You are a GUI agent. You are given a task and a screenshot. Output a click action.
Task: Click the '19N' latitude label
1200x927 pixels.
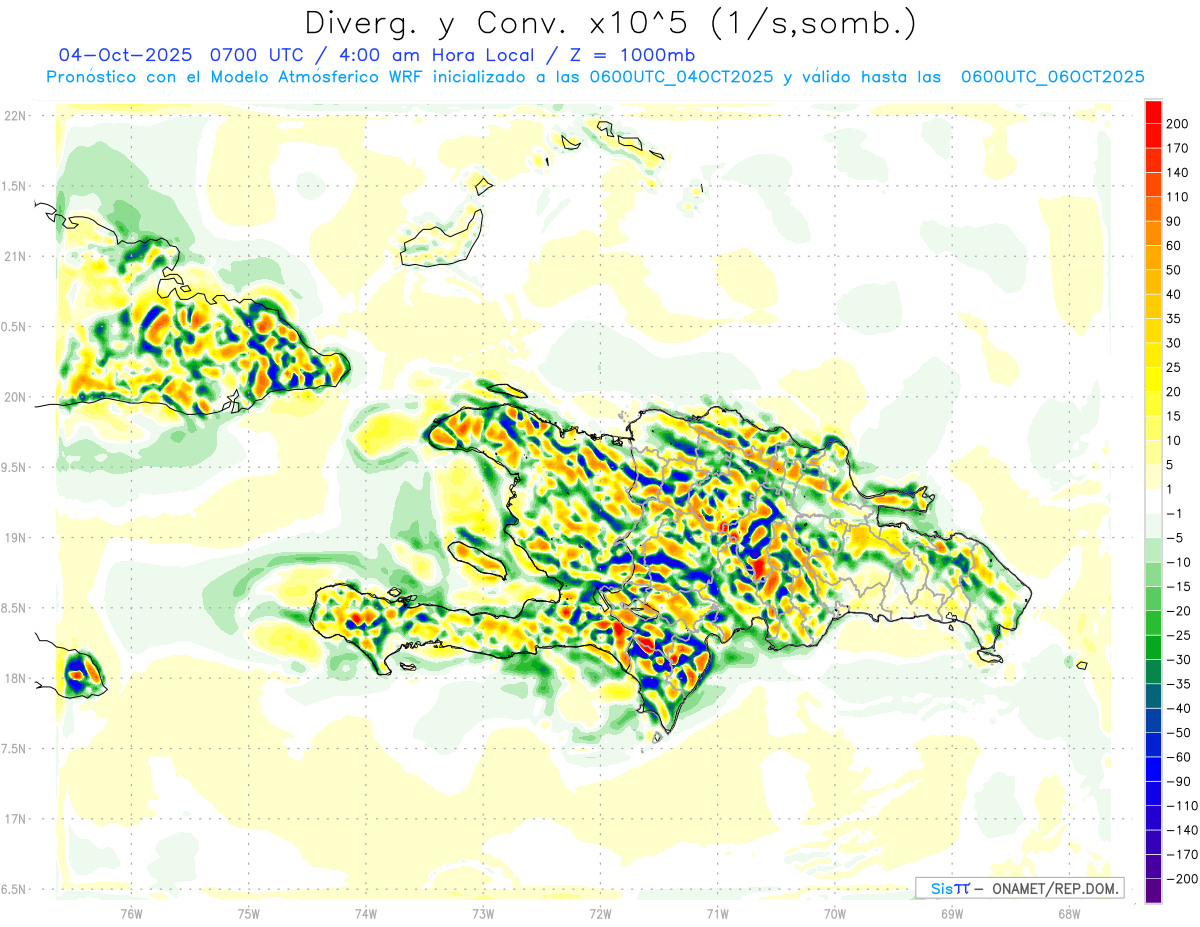(14, 537)
